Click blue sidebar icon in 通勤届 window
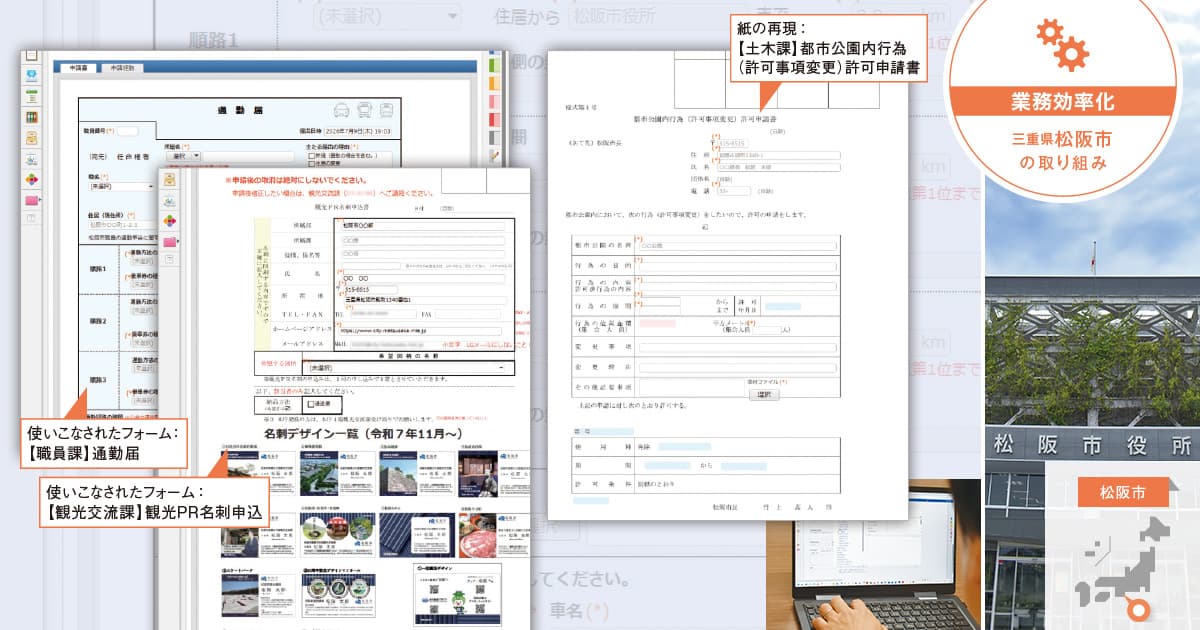 click(x=32, y=75)
